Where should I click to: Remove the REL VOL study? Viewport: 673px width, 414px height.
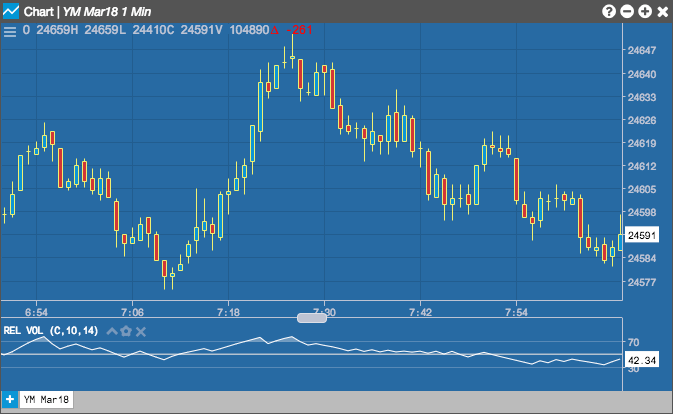pyautogui.click(x=141, y=332)
